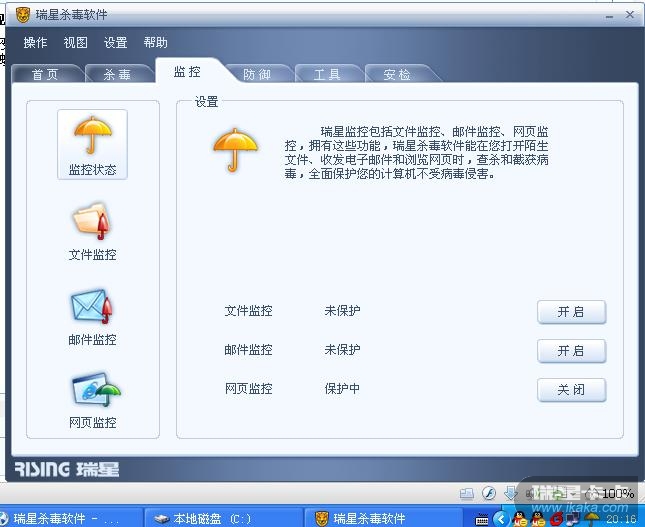The width and height of the screenshot is (645, 527).
Task: Click 邮件监控 label in status list
Action: pyautogui.click(x=248, y=350)
